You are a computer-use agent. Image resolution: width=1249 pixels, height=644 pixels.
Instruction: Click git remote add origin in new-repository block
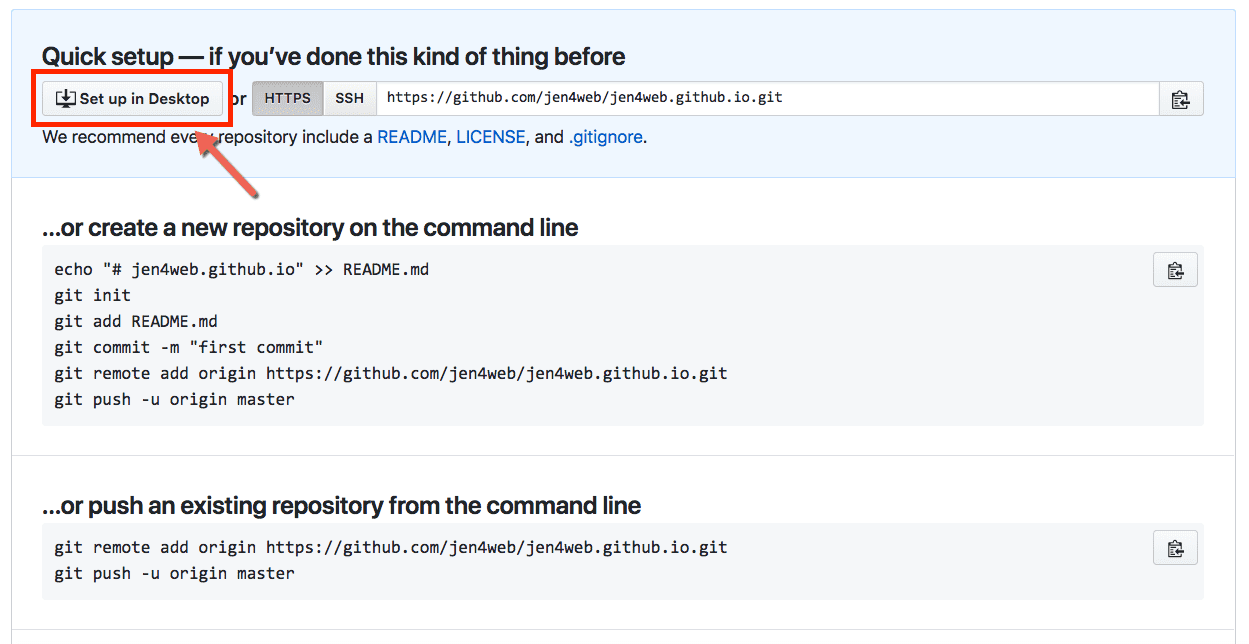(391, 374)
